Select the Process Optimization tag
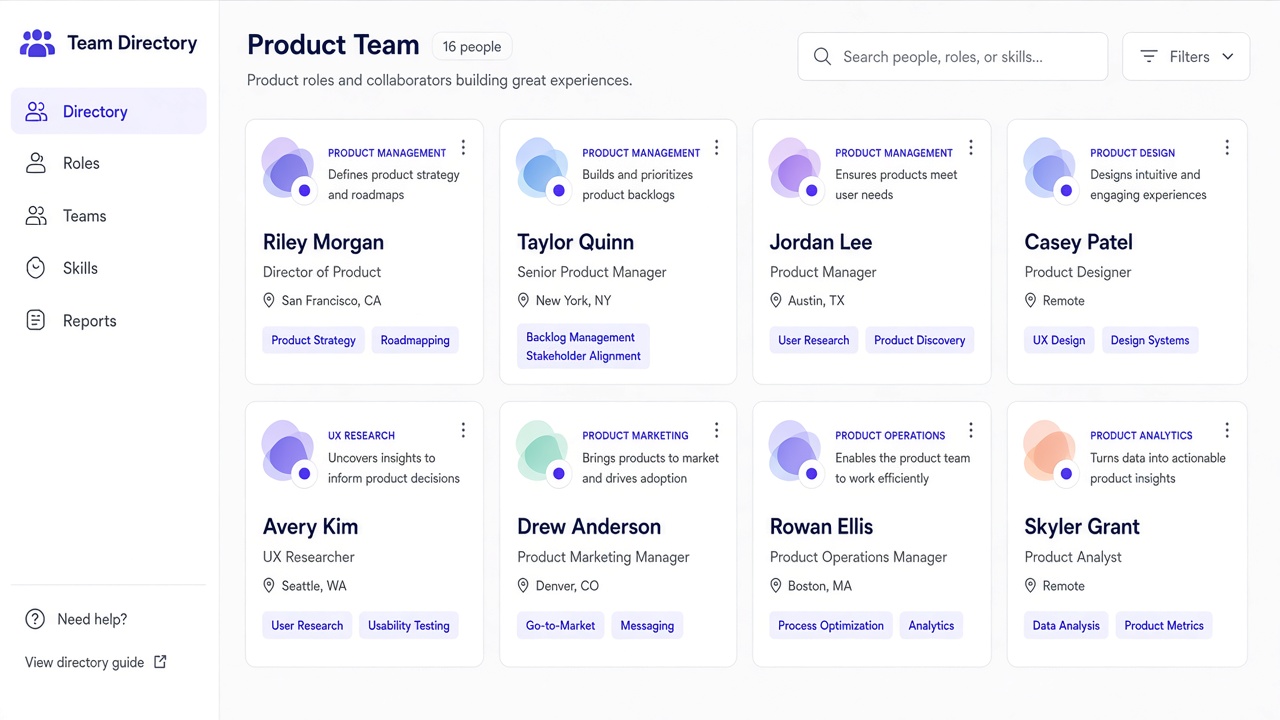 (831, 625)
